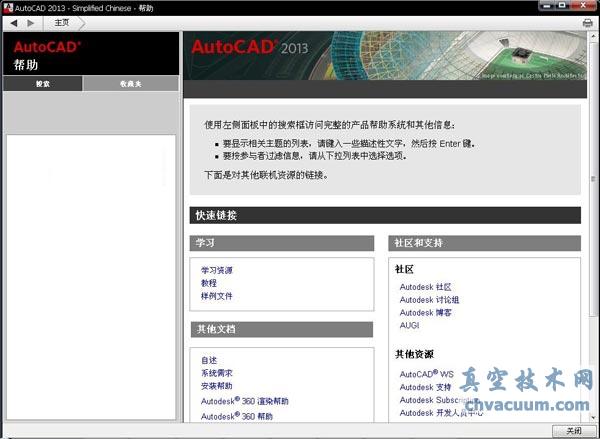
Task: Visit the Autodesk 讨论组 discussion link
Action: [x=429, y=300]
